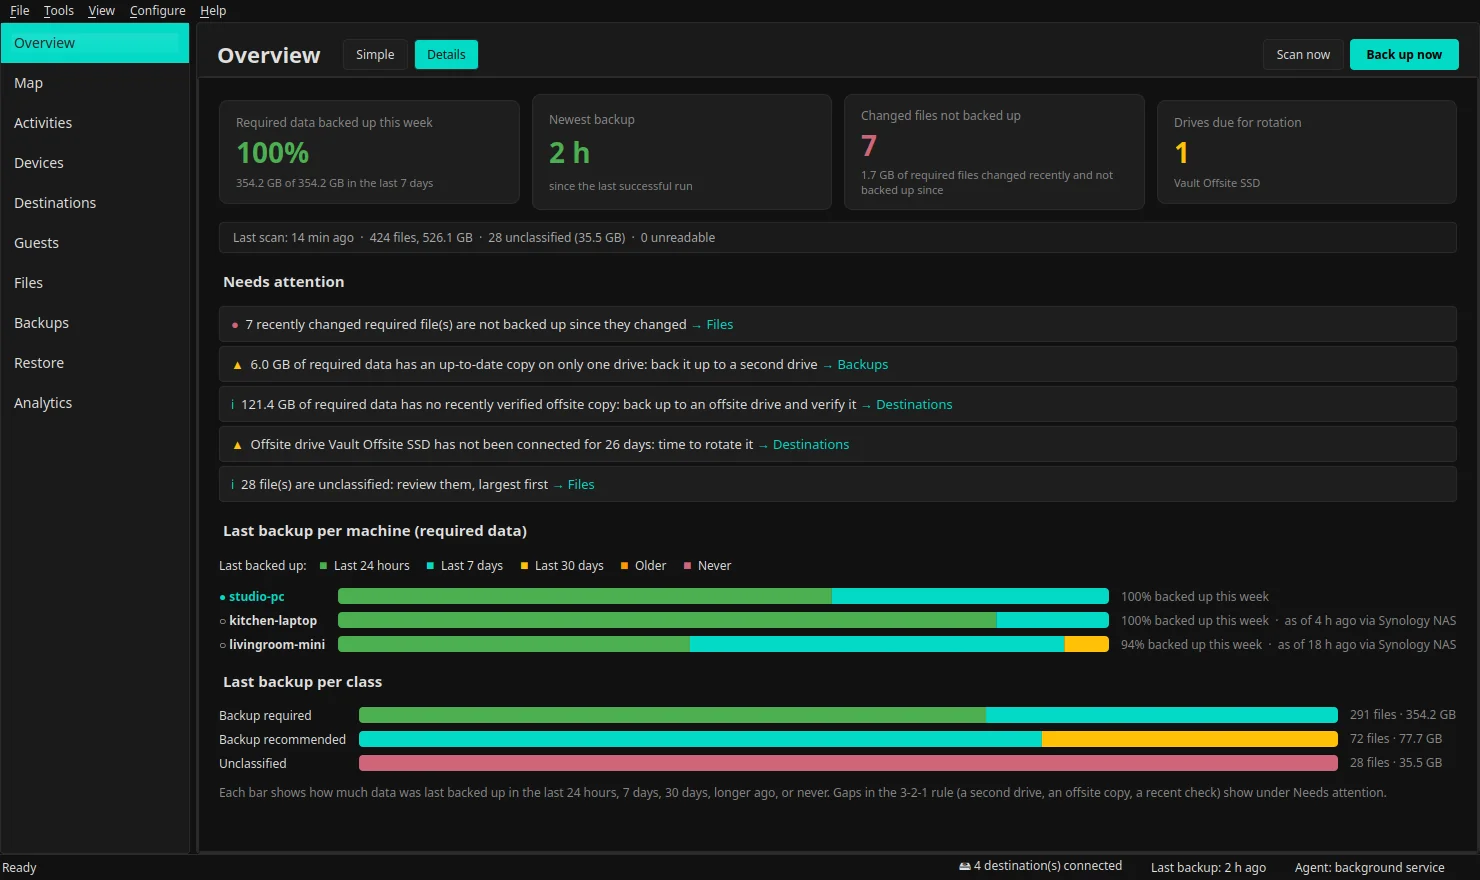This screenshot has height=880, width=1480.
Task: Click the Scan now button
Action: tap(1303, 55)
